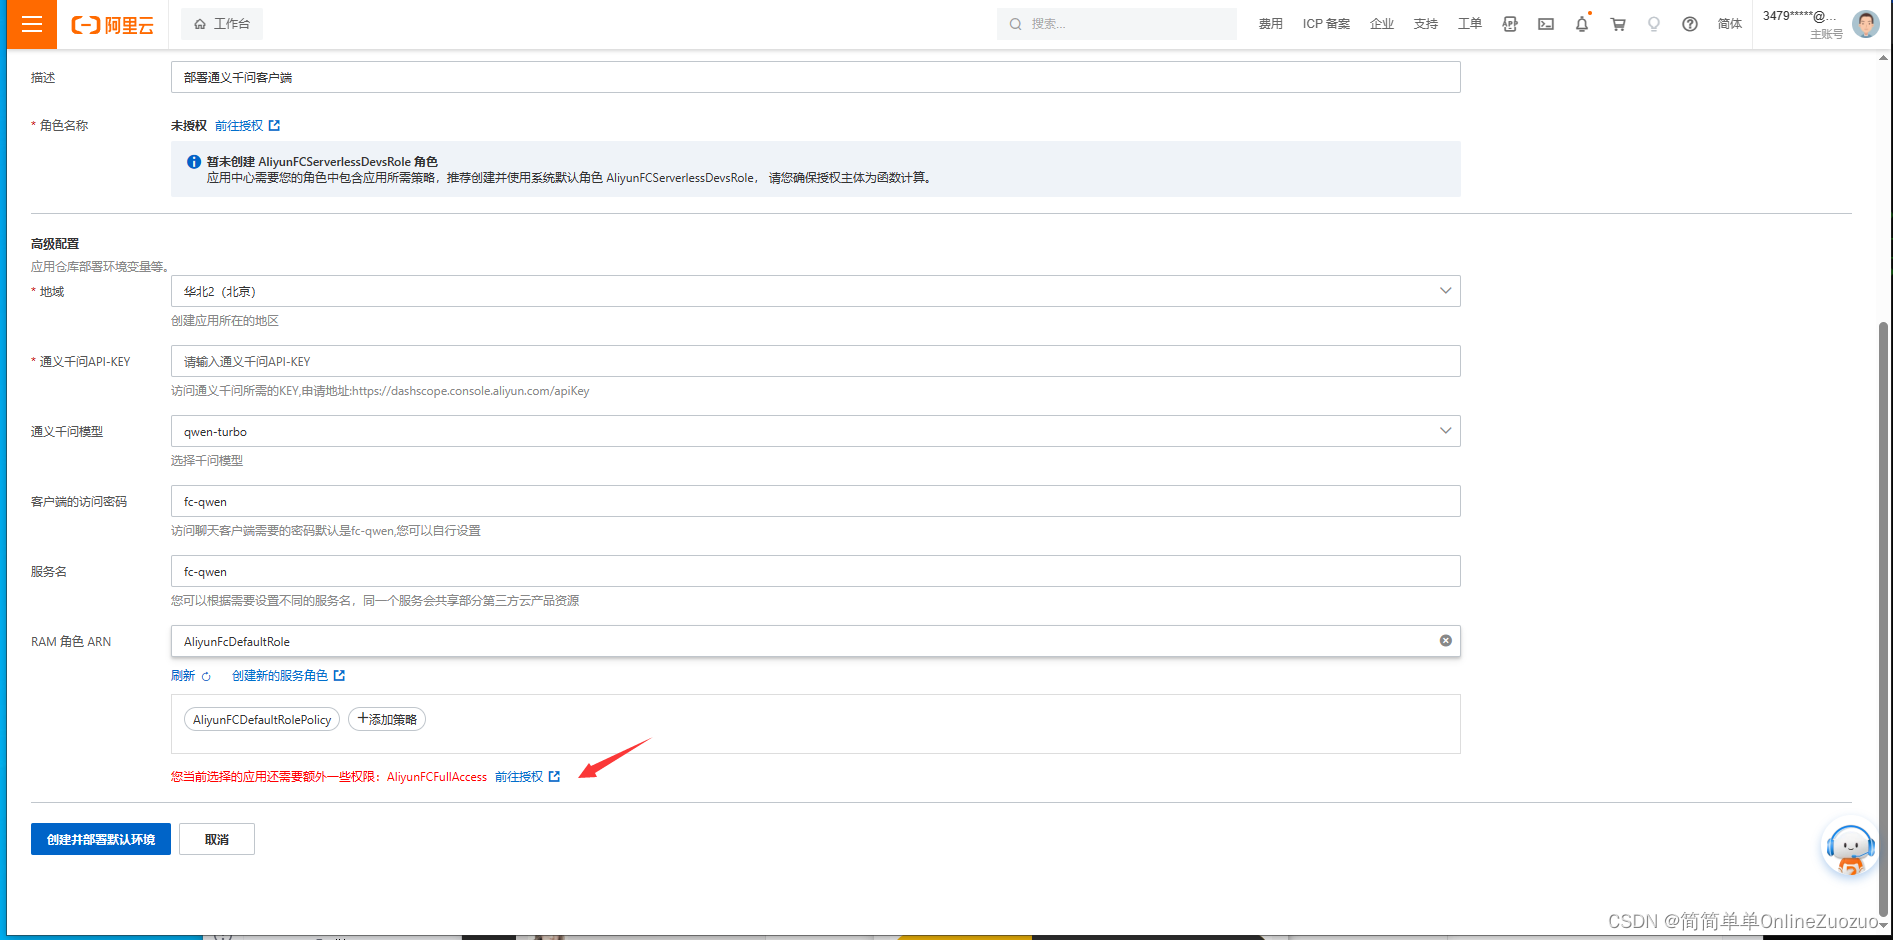Open the 地域 region dropdown

(815, 291)
